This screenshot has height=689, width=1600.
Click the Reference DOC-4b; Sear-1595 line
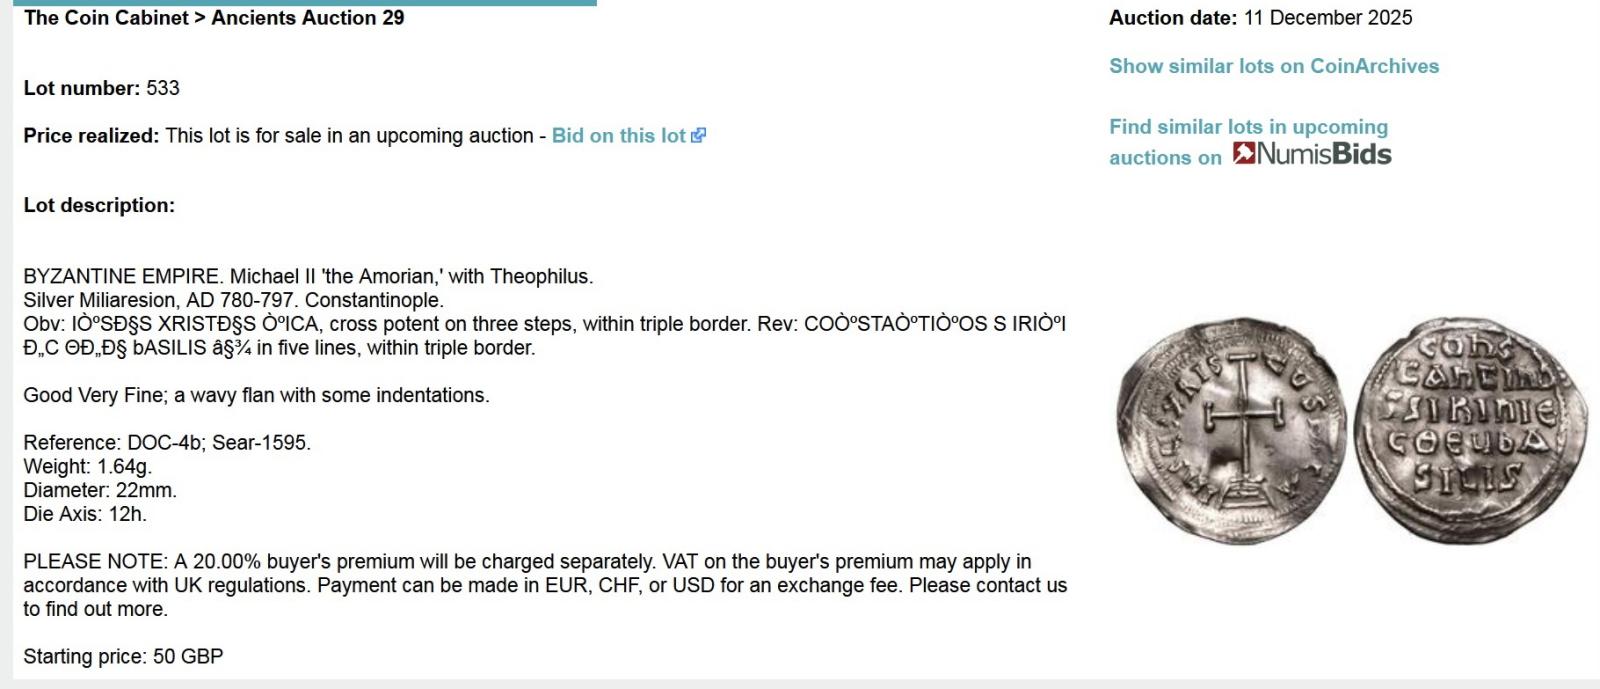coord(167,442)
